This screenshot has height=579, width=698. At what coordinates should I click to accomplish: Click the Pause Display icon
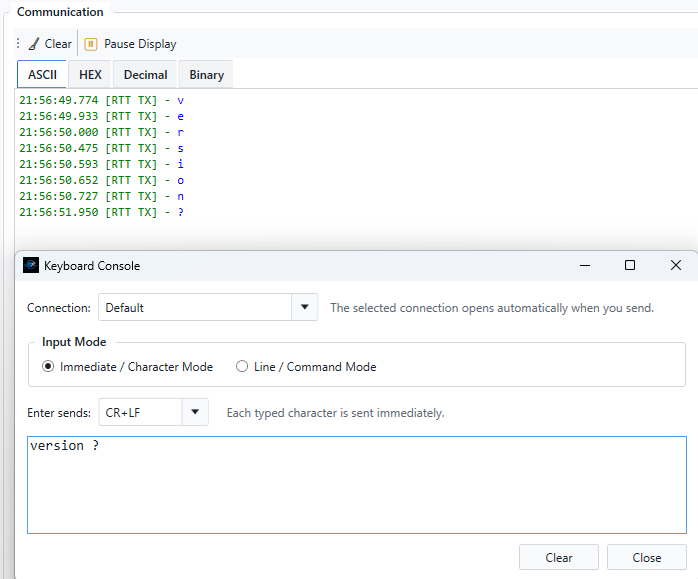(91, 44)
